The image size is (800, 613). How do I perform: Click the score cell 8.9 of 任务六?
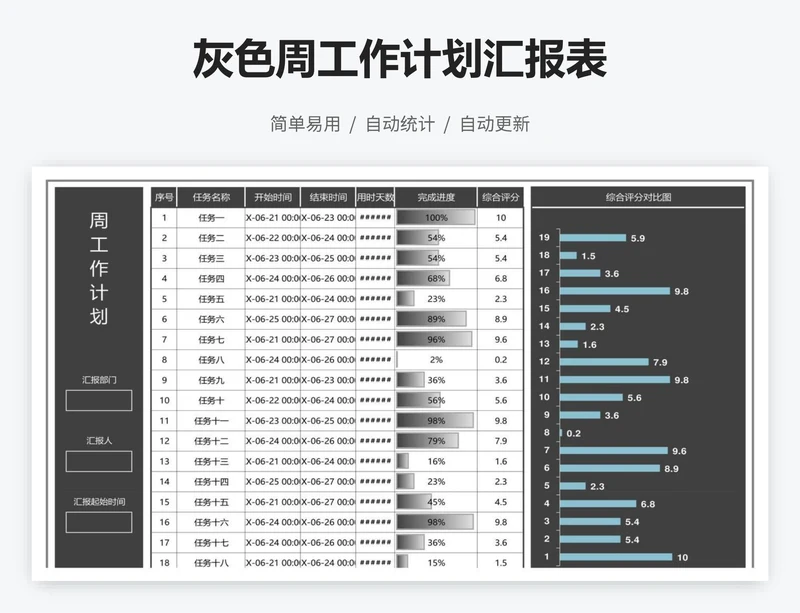[501, 319]
